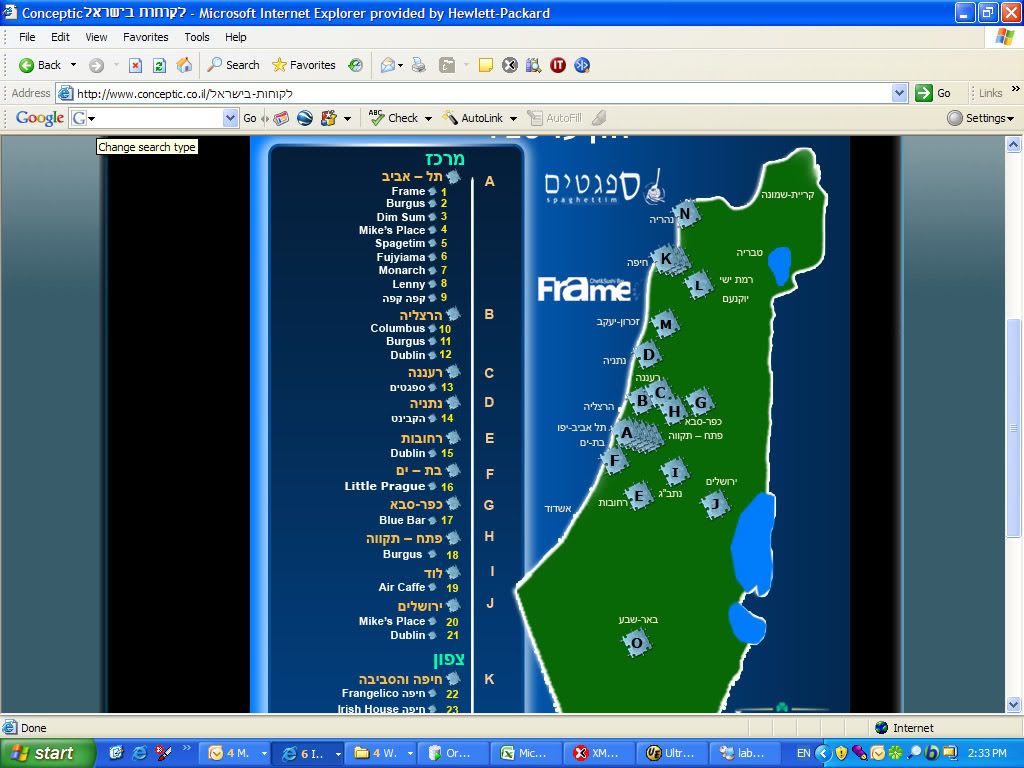Expand the Links toolbar chevron
The height and width of the screenshot is (768, 1024).
1016,89
